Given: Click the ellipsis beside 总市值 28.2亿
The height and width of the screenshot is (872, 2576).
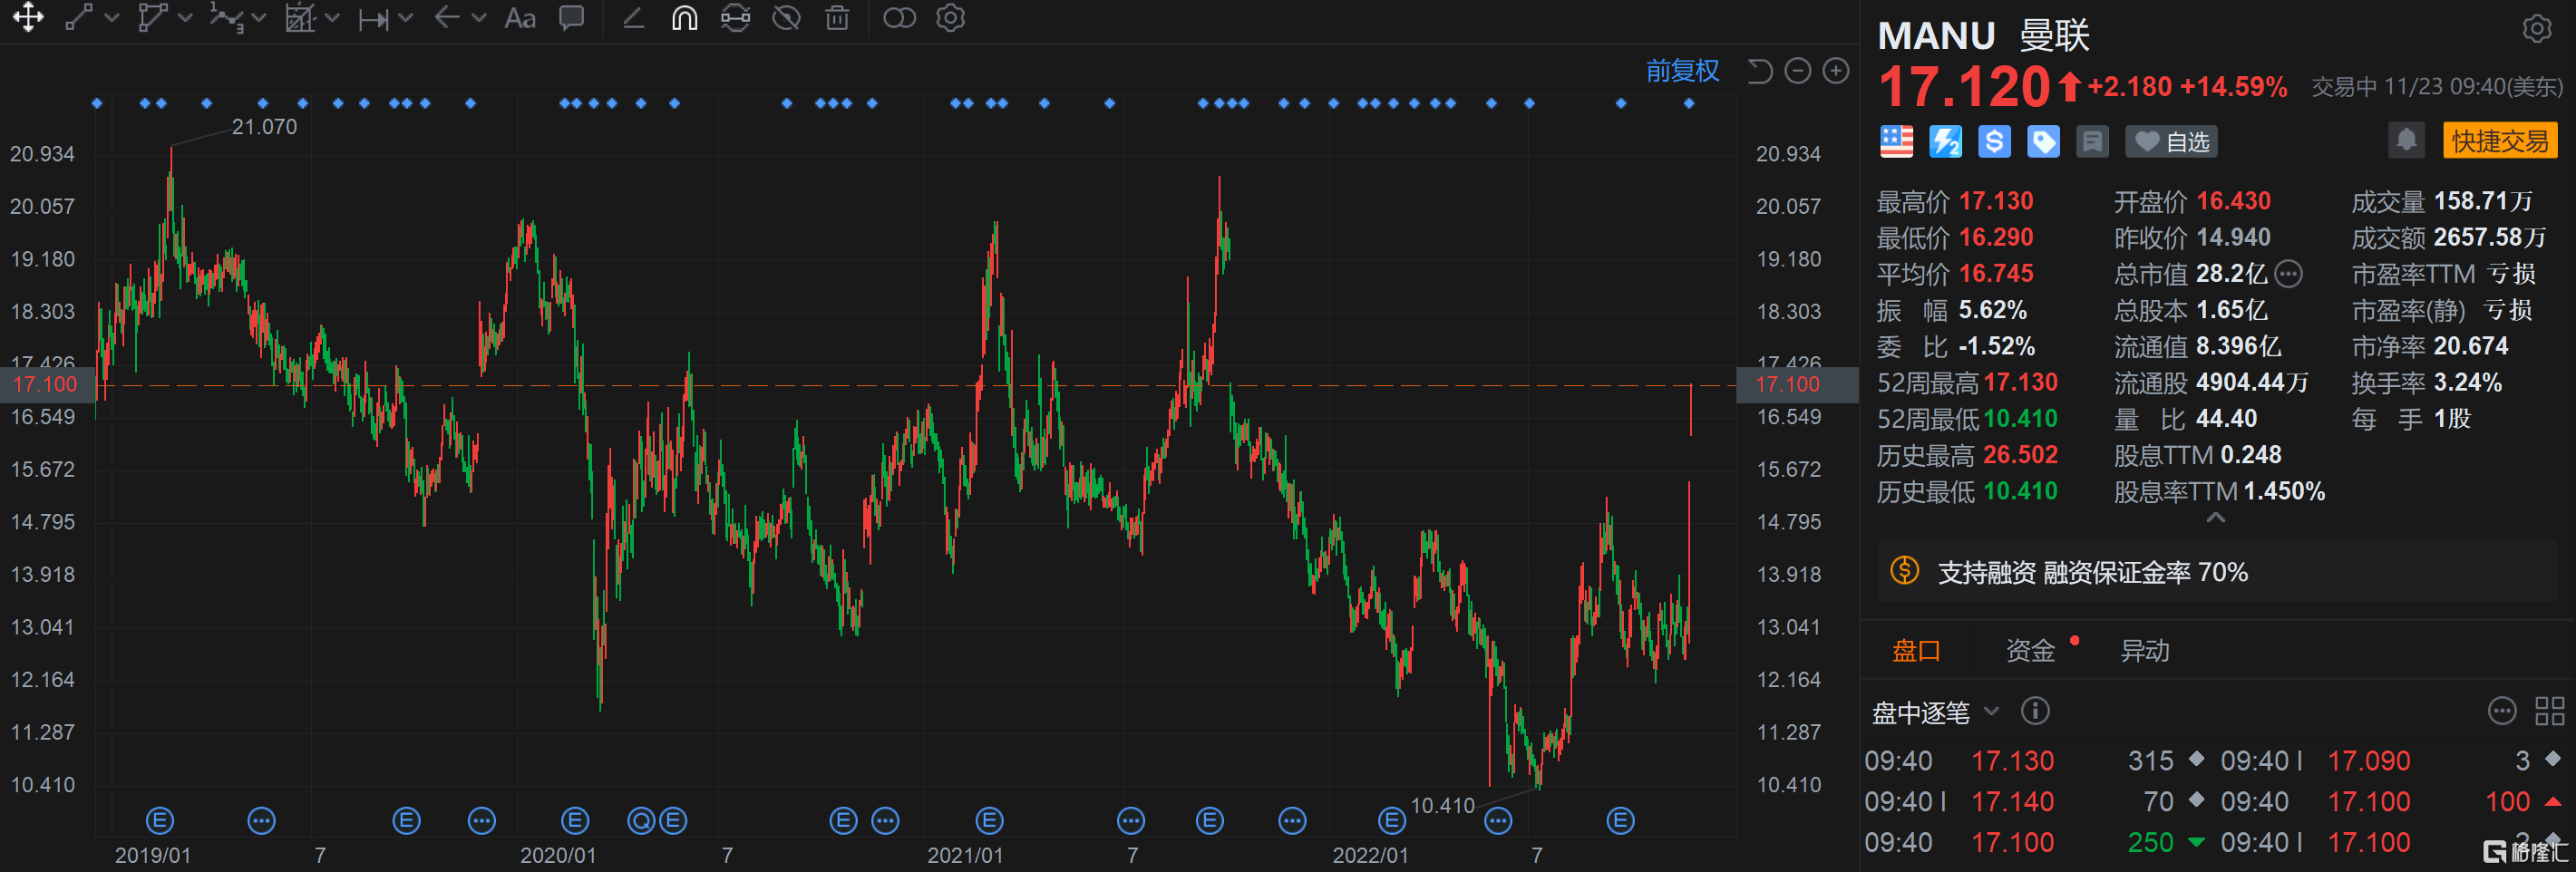Looking at the screenshot, I should 2288,273.
